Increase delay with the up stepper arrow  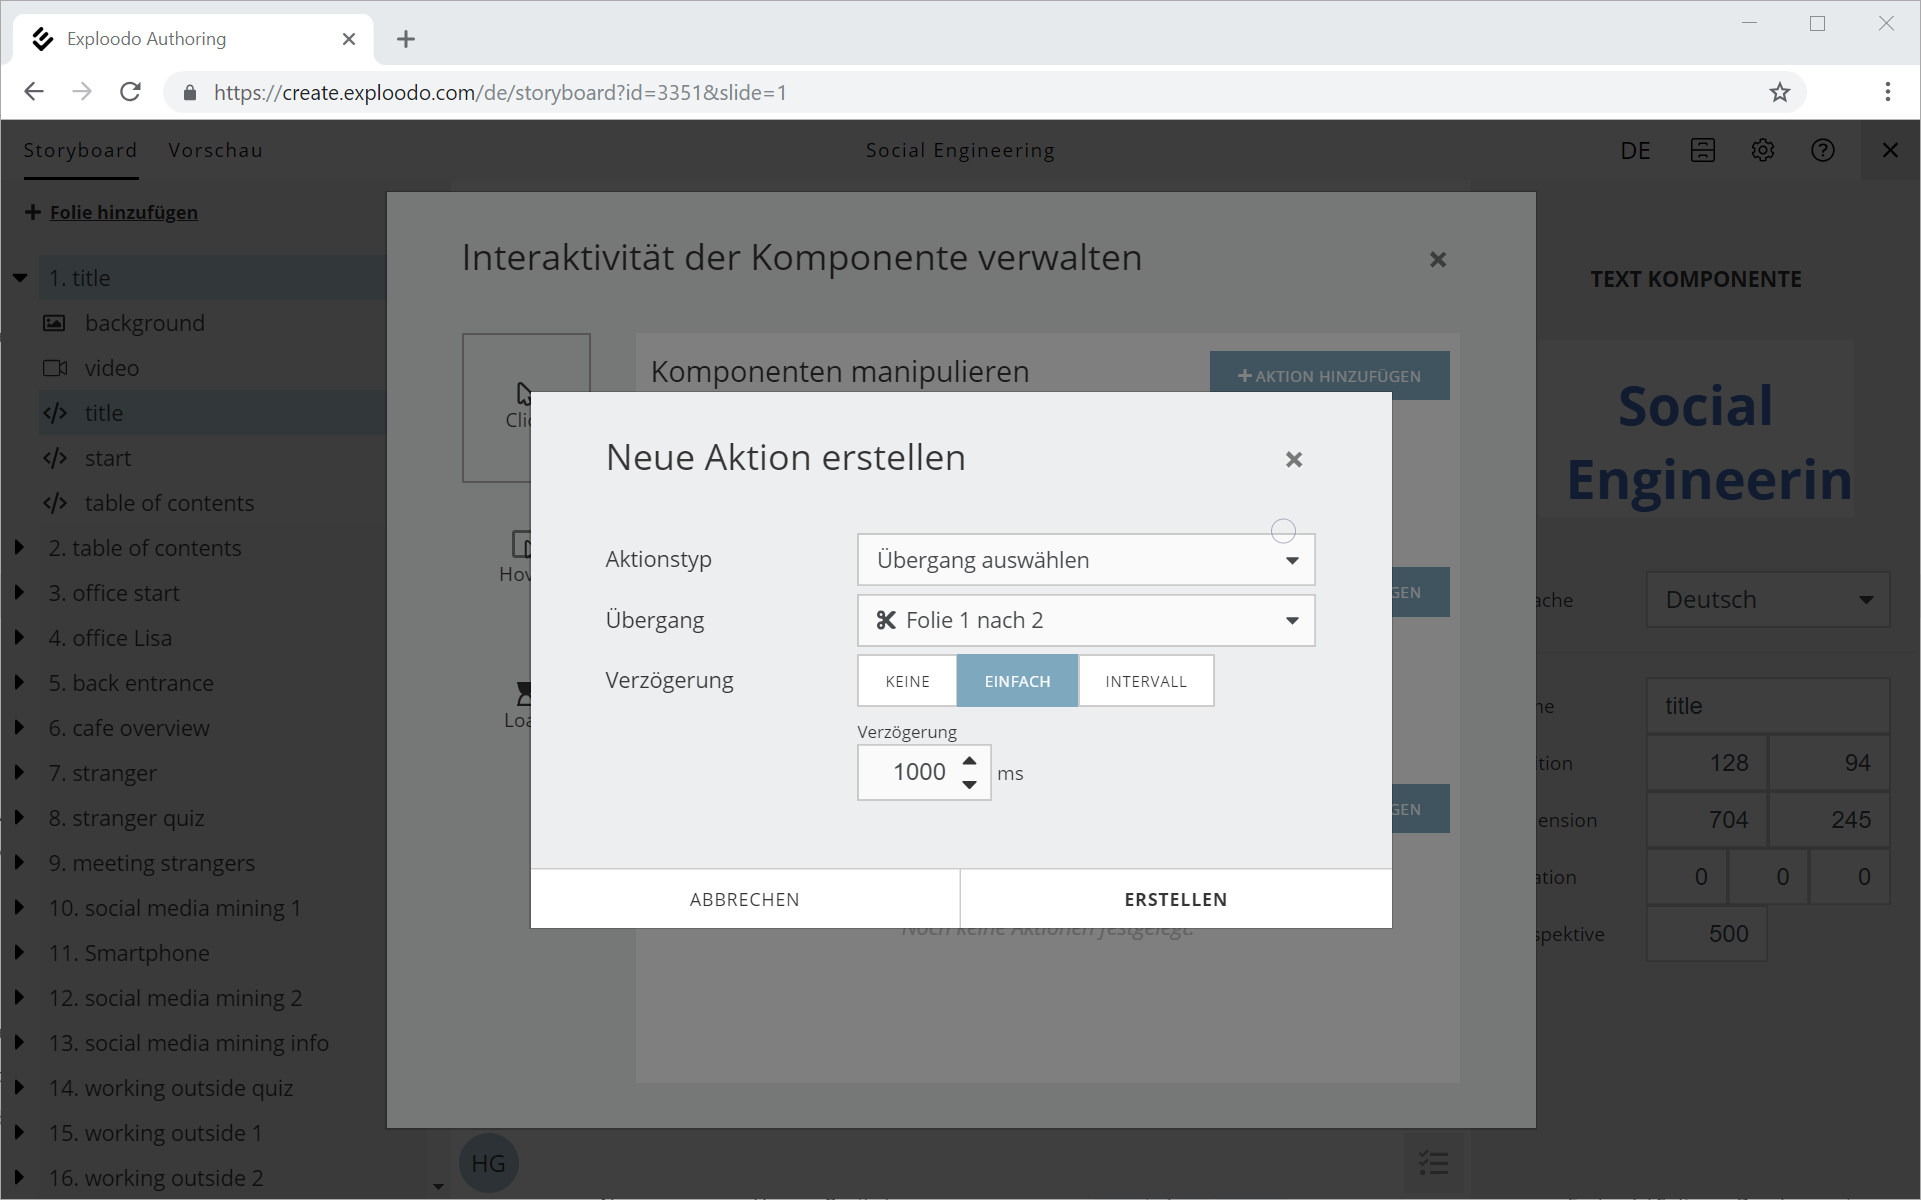tap(969, 761)
